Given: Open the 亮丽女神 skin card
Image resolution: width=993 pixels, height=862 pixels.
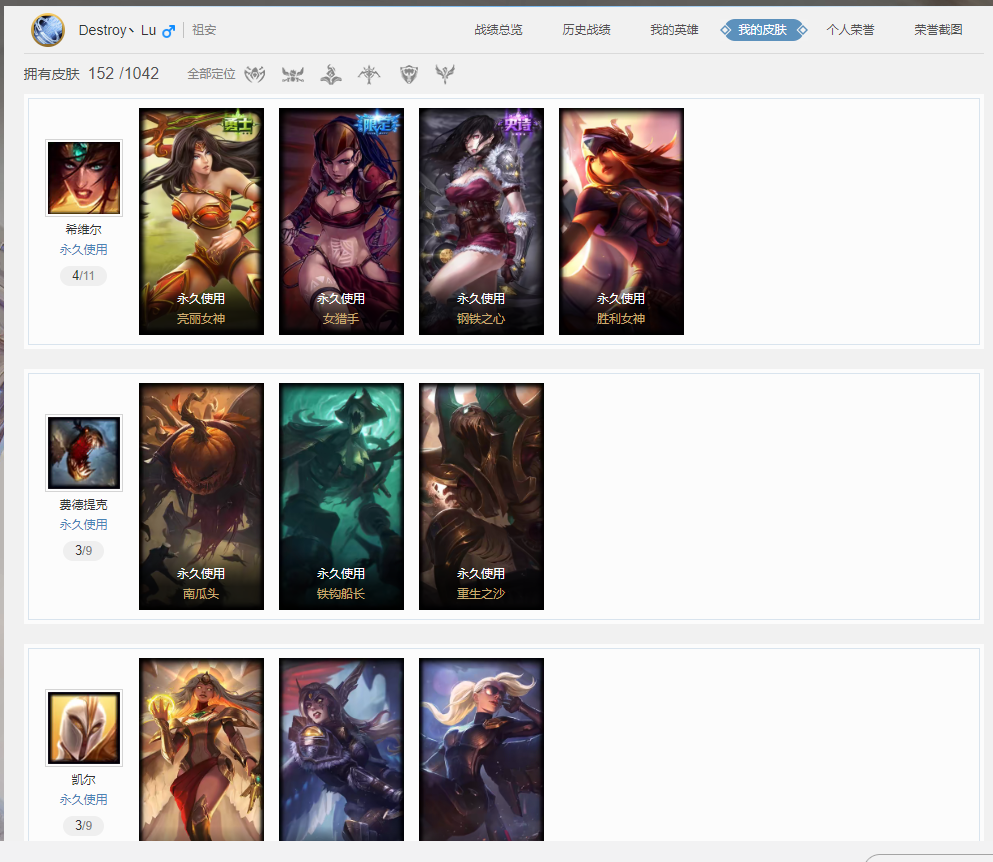Looking at the screenshot, I should (x=201, y=221).
